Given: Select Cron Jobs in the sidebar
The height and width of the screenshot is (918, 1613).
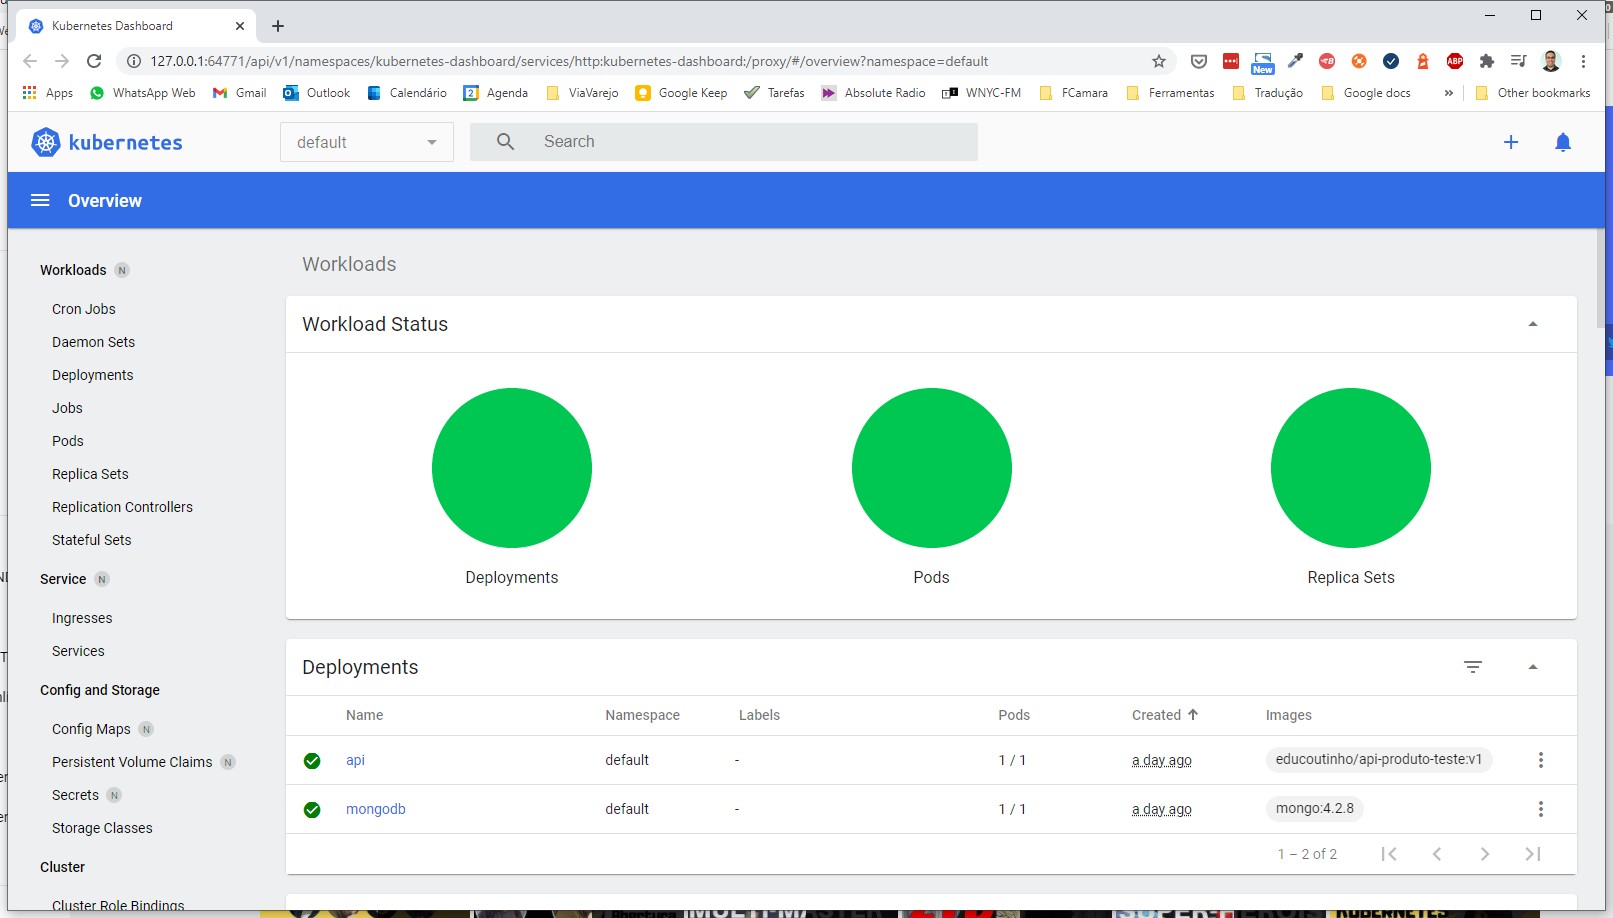Looking at the screenshot, I should [84, 309].
